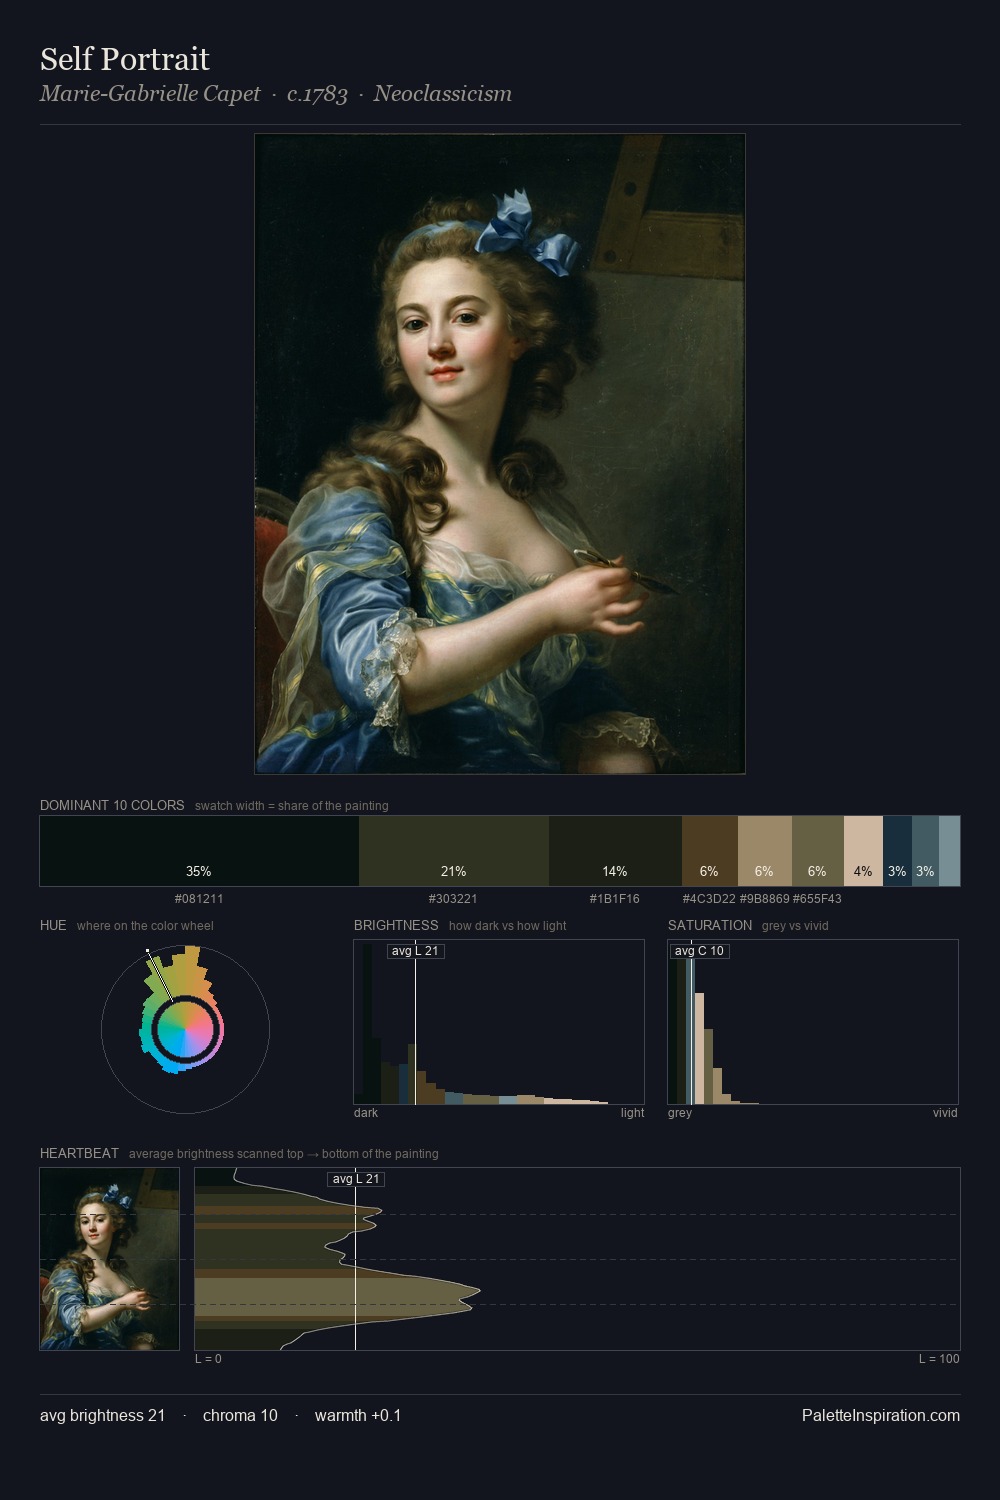Screen dimensions: 1000x1500
Task: Click the "HUE" section heading
Action: pos(53,925)
